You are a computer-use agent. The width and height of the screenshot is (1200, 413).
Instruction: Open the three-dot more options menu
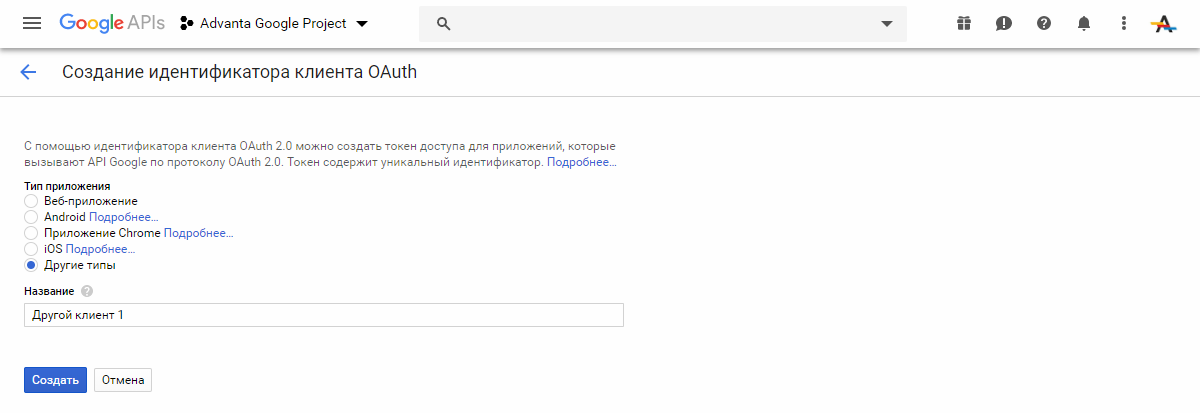pos(1124,24)
